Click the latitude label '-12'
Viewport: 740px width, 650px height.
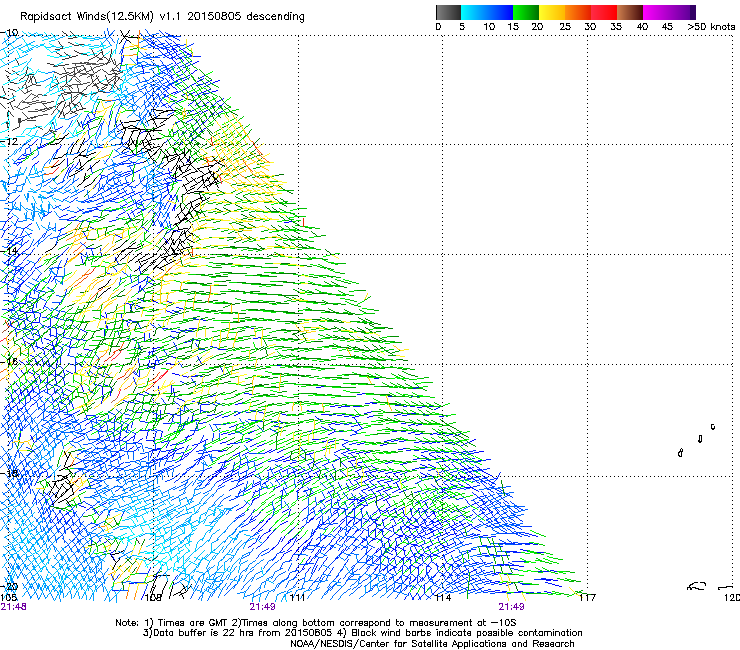[9, 142]
